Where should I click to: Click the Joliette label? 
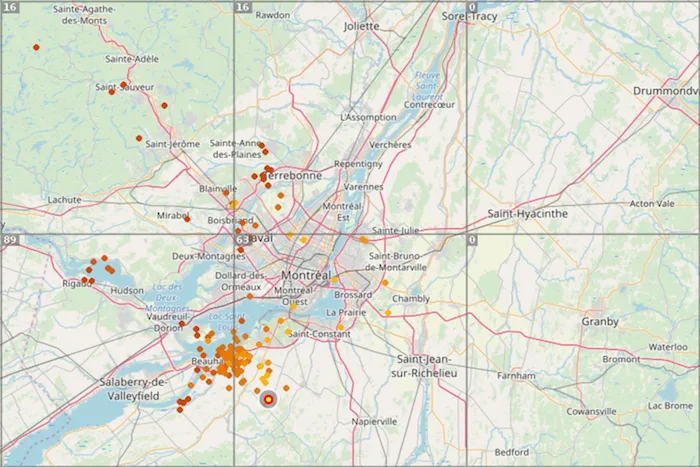click(x=361, y=26)
